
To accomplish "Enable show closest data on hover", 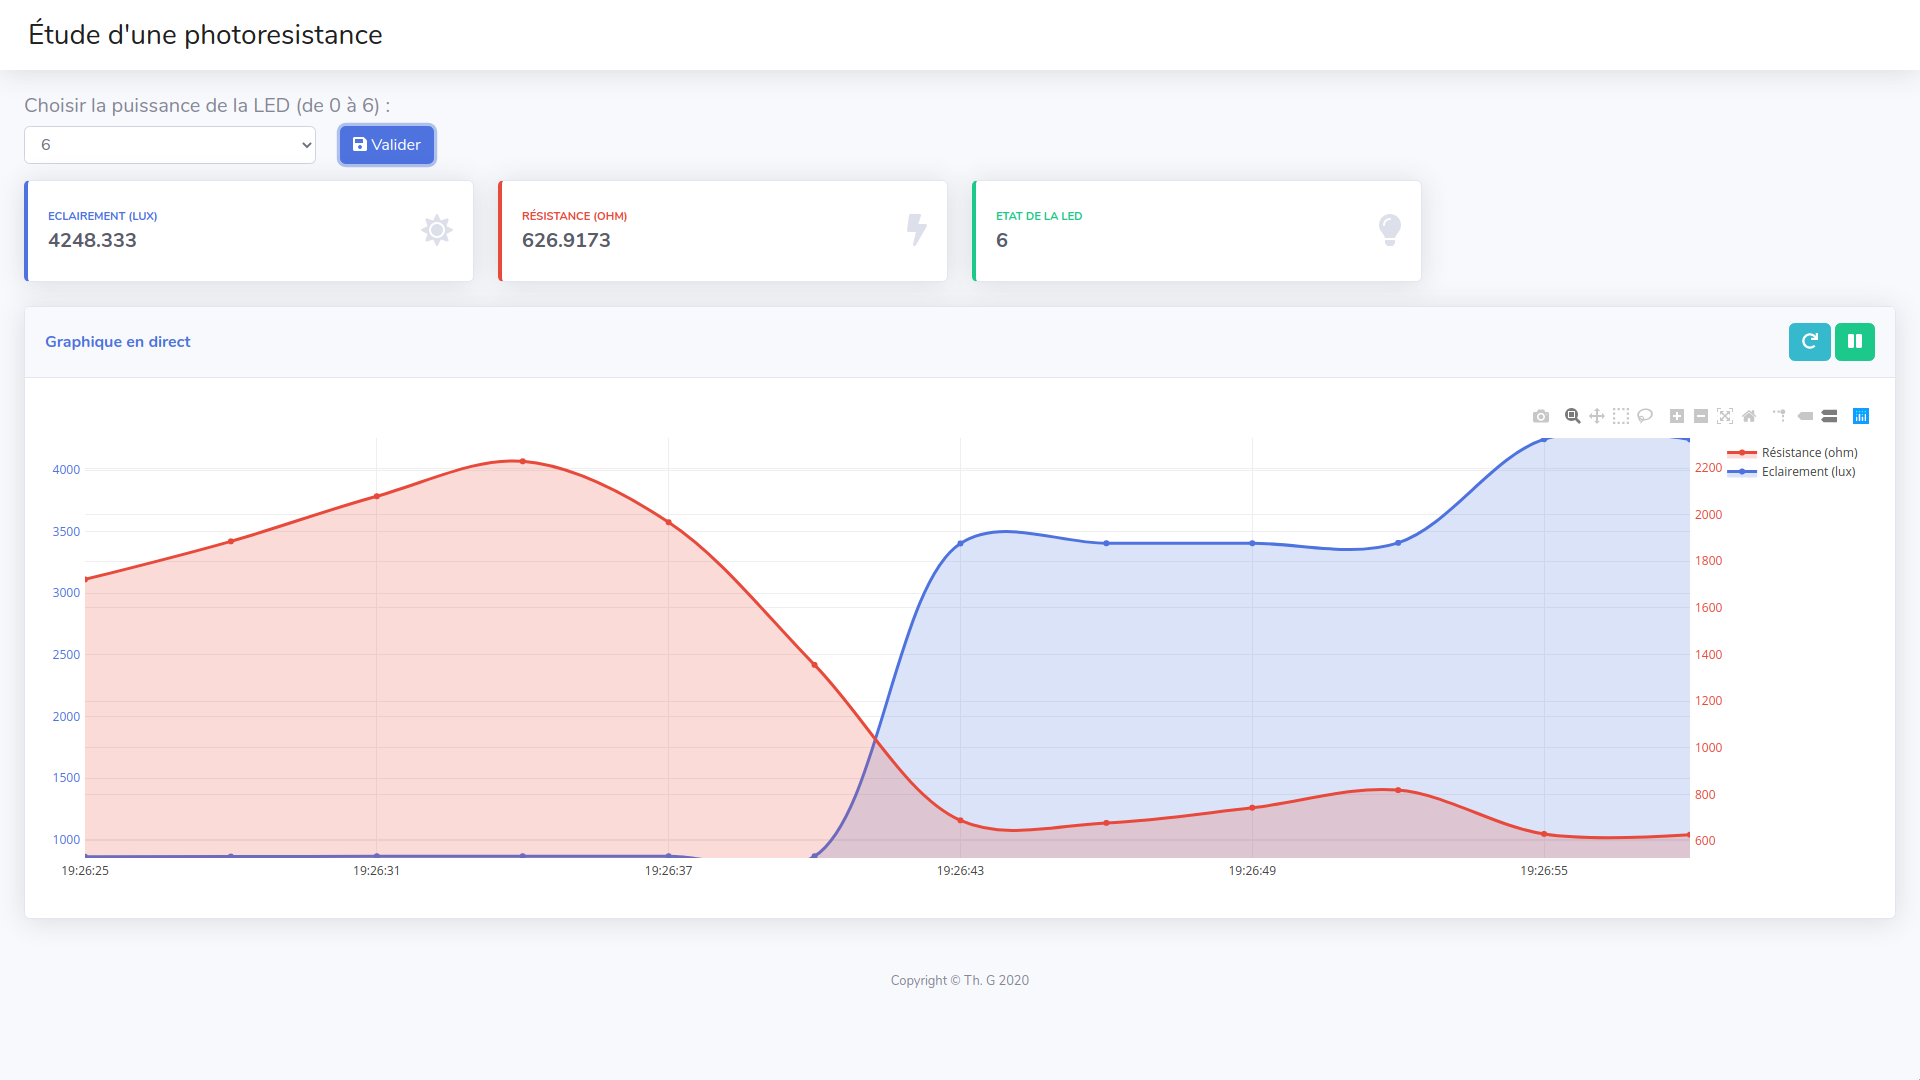I will pyautogui.click(x=1805, y=416).
